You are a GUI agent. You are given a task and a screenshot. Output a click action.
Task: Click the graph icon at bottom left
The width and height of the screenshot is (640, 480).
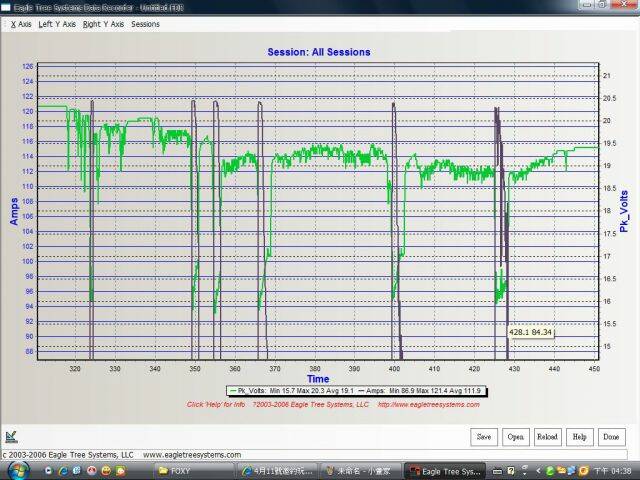[11, 436]
